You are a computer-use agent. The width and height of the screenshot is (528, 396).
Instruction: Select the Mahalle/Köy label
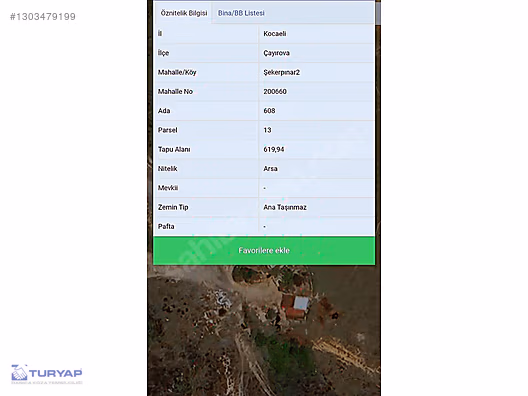(x=177, y=72)
